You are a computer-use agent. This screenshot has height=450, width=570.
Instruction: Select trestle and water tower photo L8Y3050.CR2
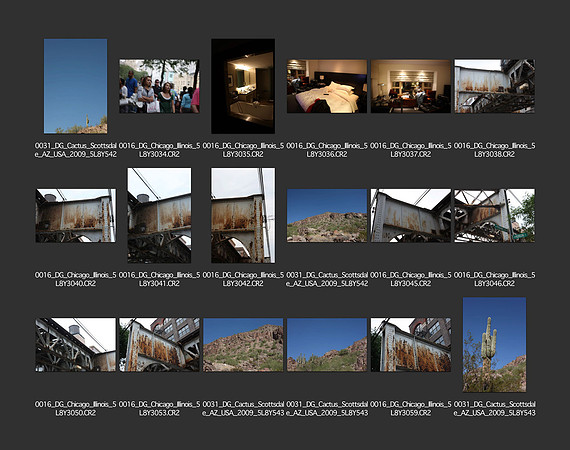pyautogui.click(x=76, y=345)
